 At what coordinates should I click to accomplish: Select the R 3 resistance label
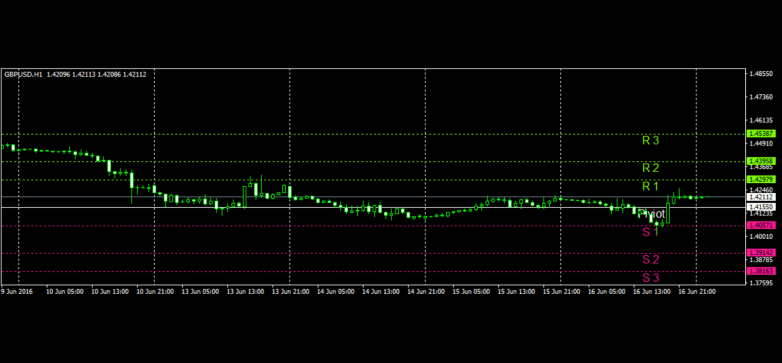650,141
